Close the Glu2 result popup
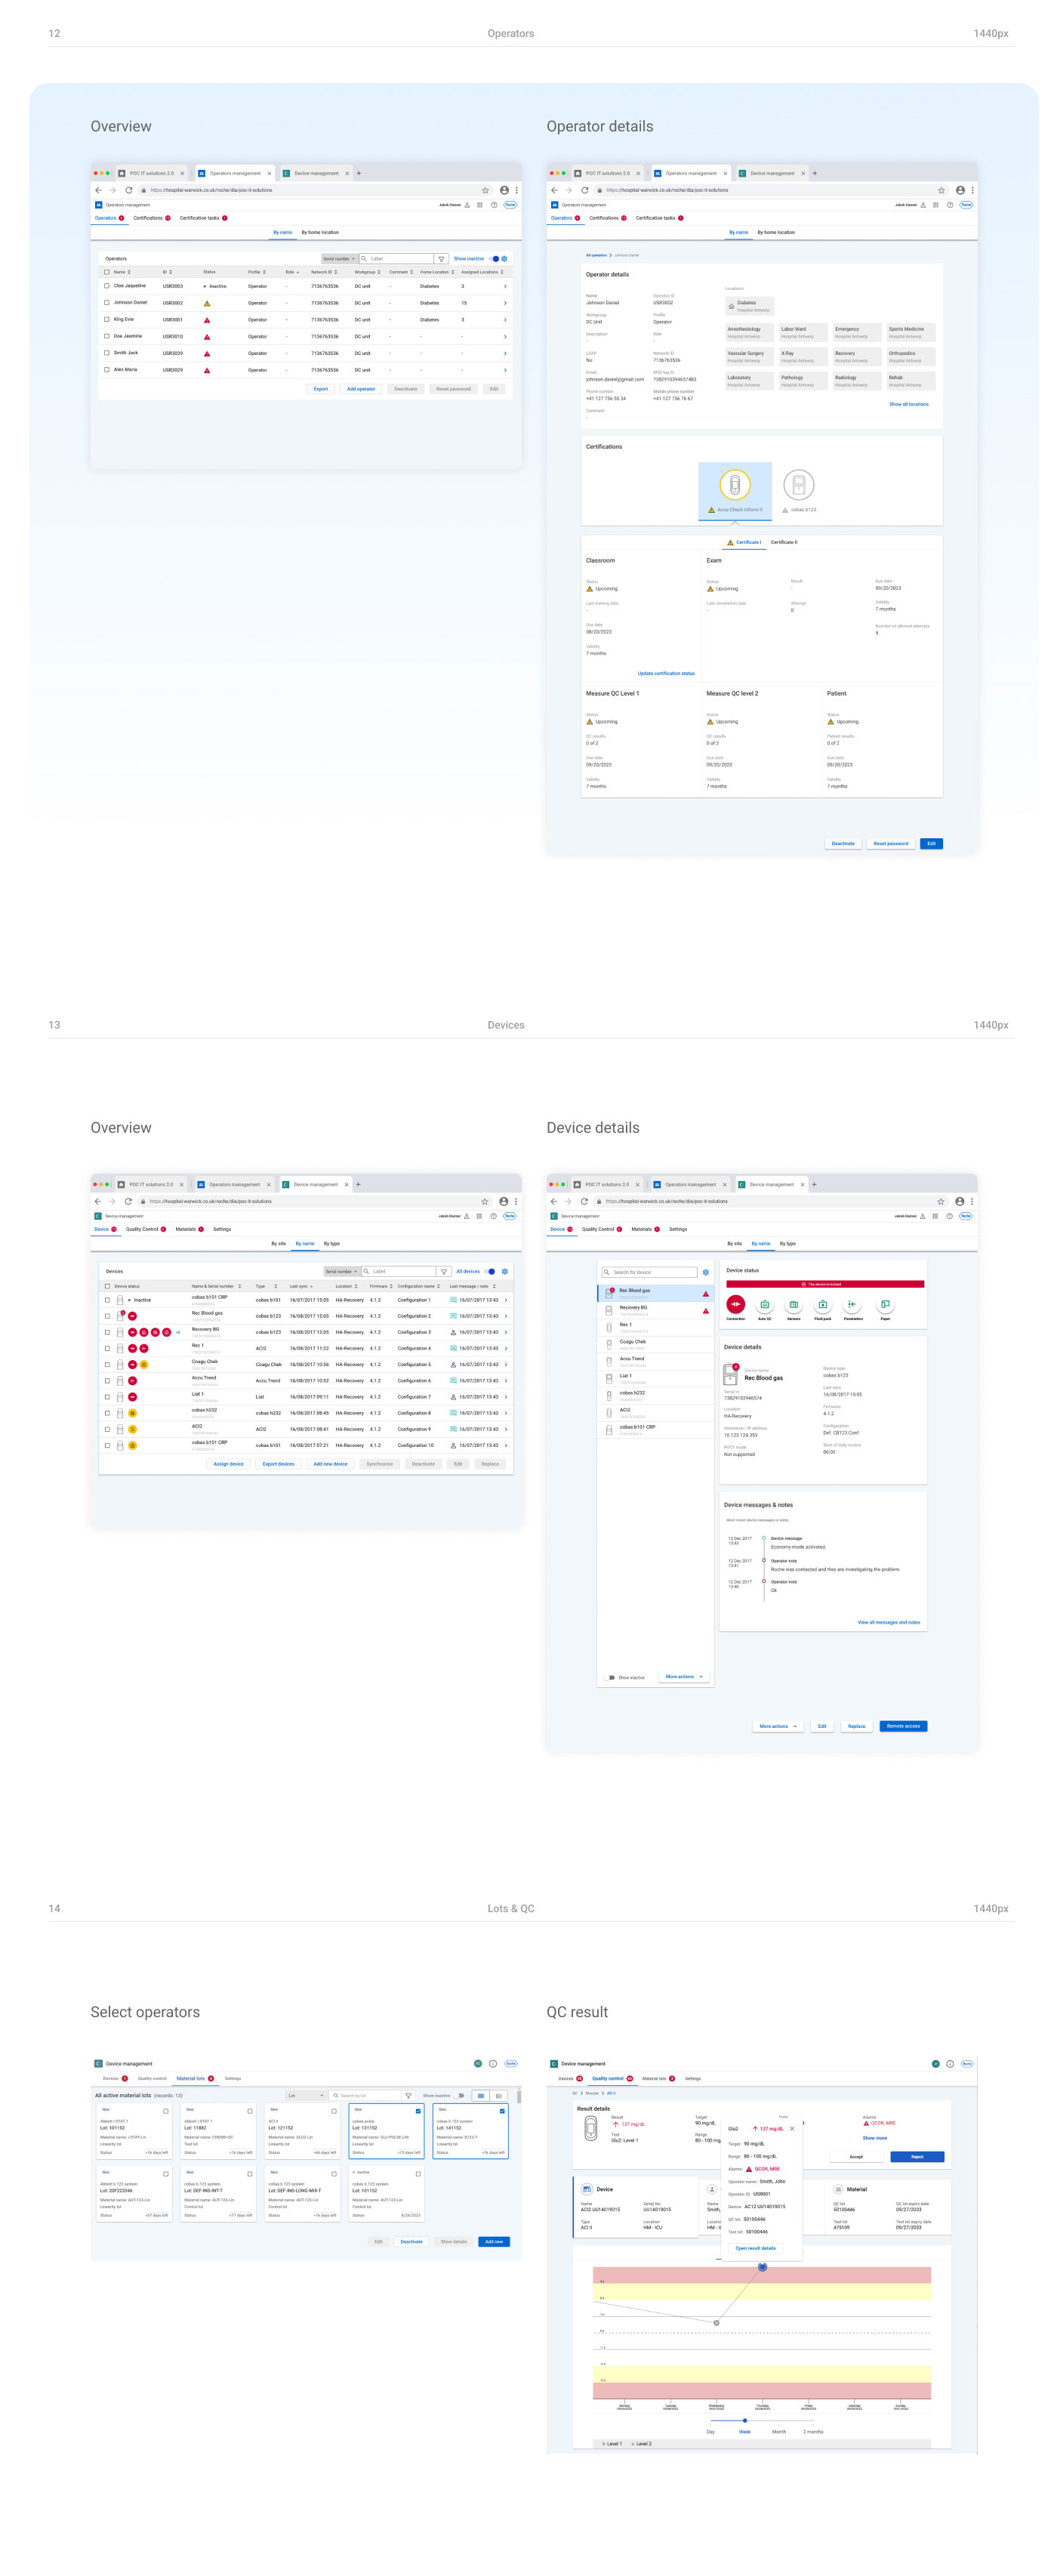Image resolution: width=1057 pixels, height=2576 pixels. coord(792,2128)
